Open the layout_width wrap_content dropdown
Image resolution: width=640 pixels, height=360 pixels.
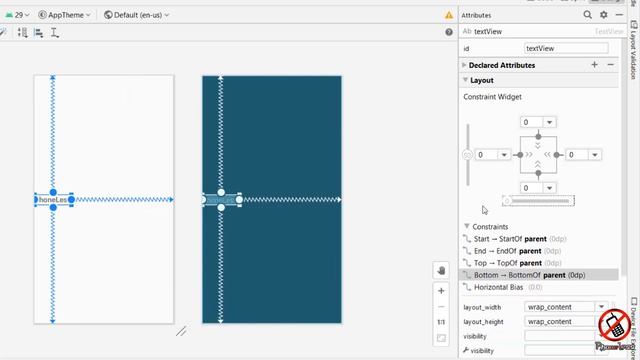point(601,307)
